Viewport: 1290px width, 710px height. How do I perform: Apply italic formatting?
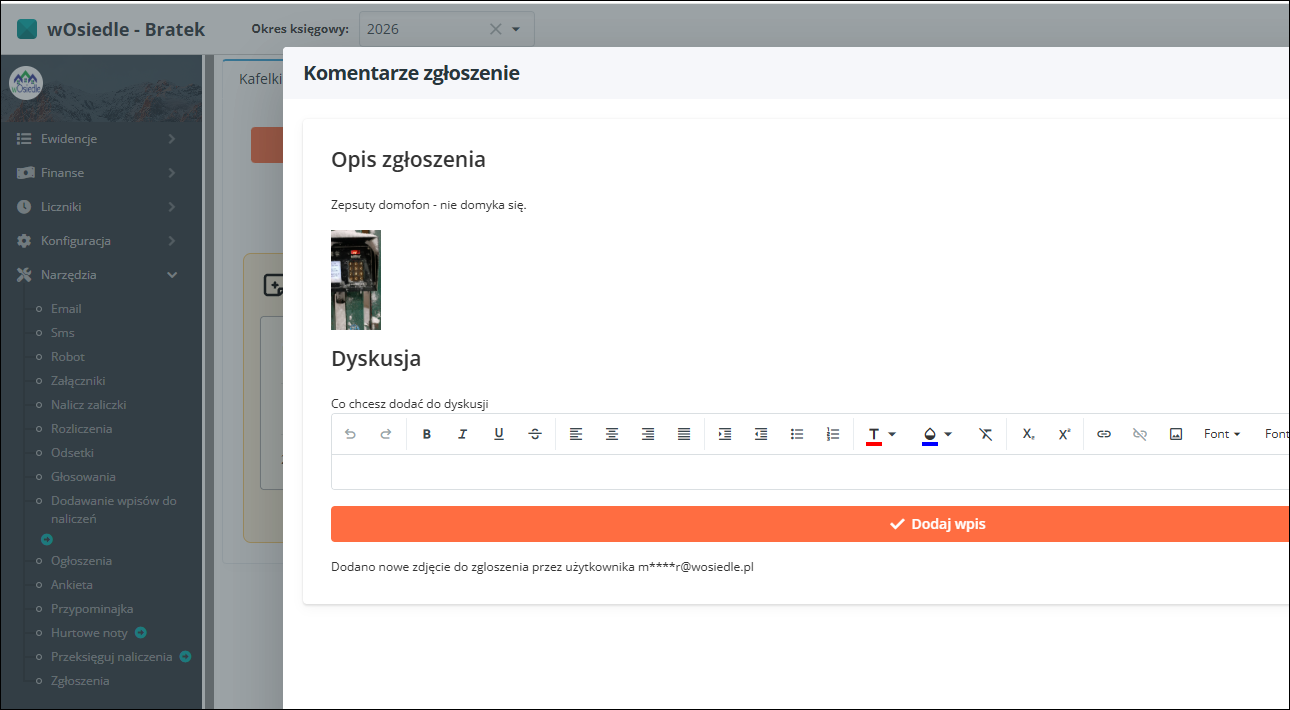pyautogui.click(x=462, y=433)
